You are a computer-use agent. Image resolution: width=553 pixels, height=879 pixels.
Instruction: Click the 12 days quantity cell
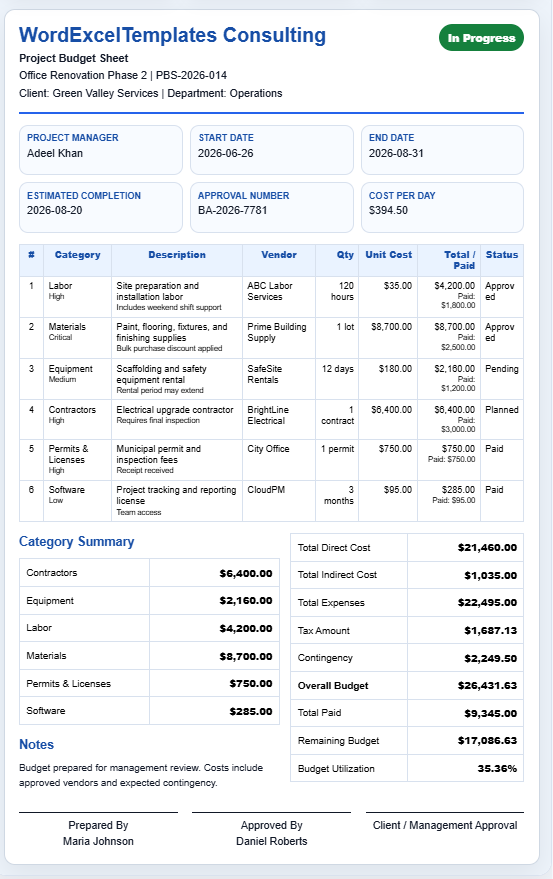pos(337,379)
